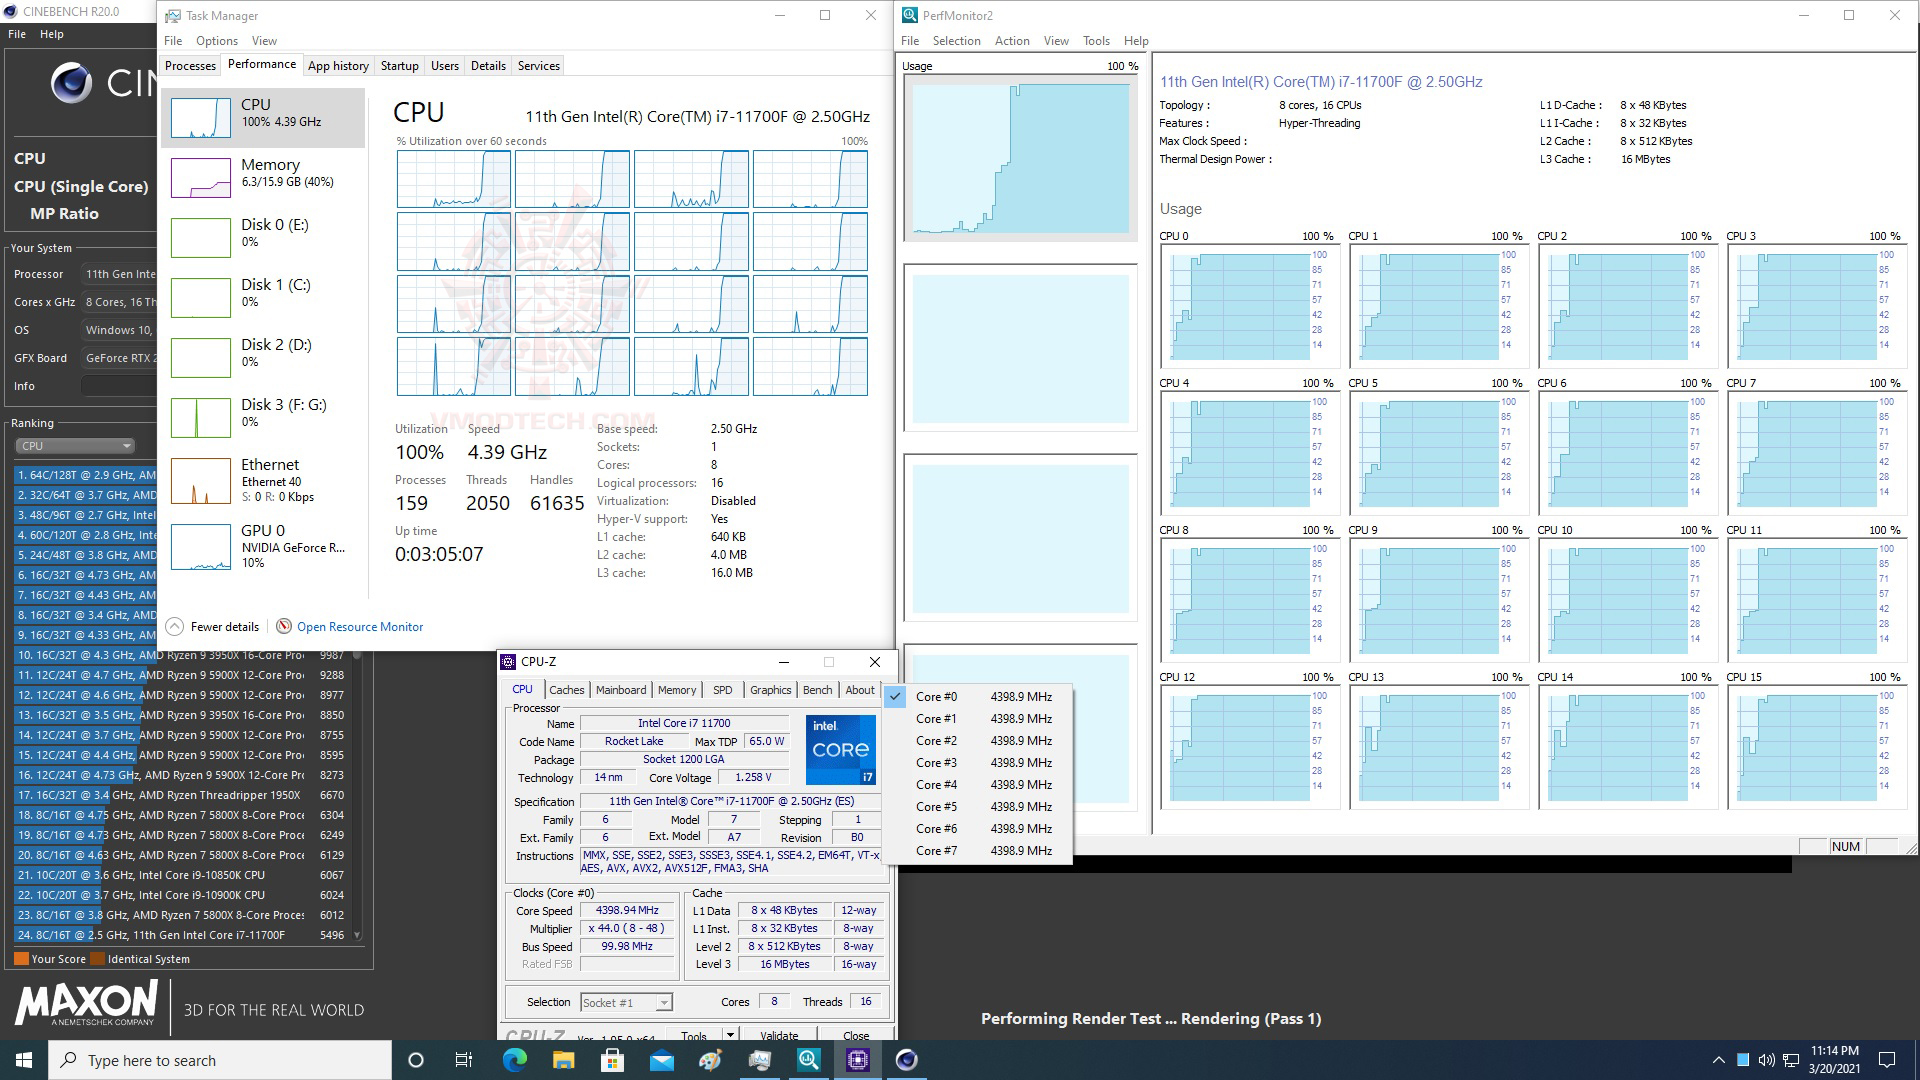1920x1080 pixels.
Task: Switch to the Details tab
Action: (488, 66)
